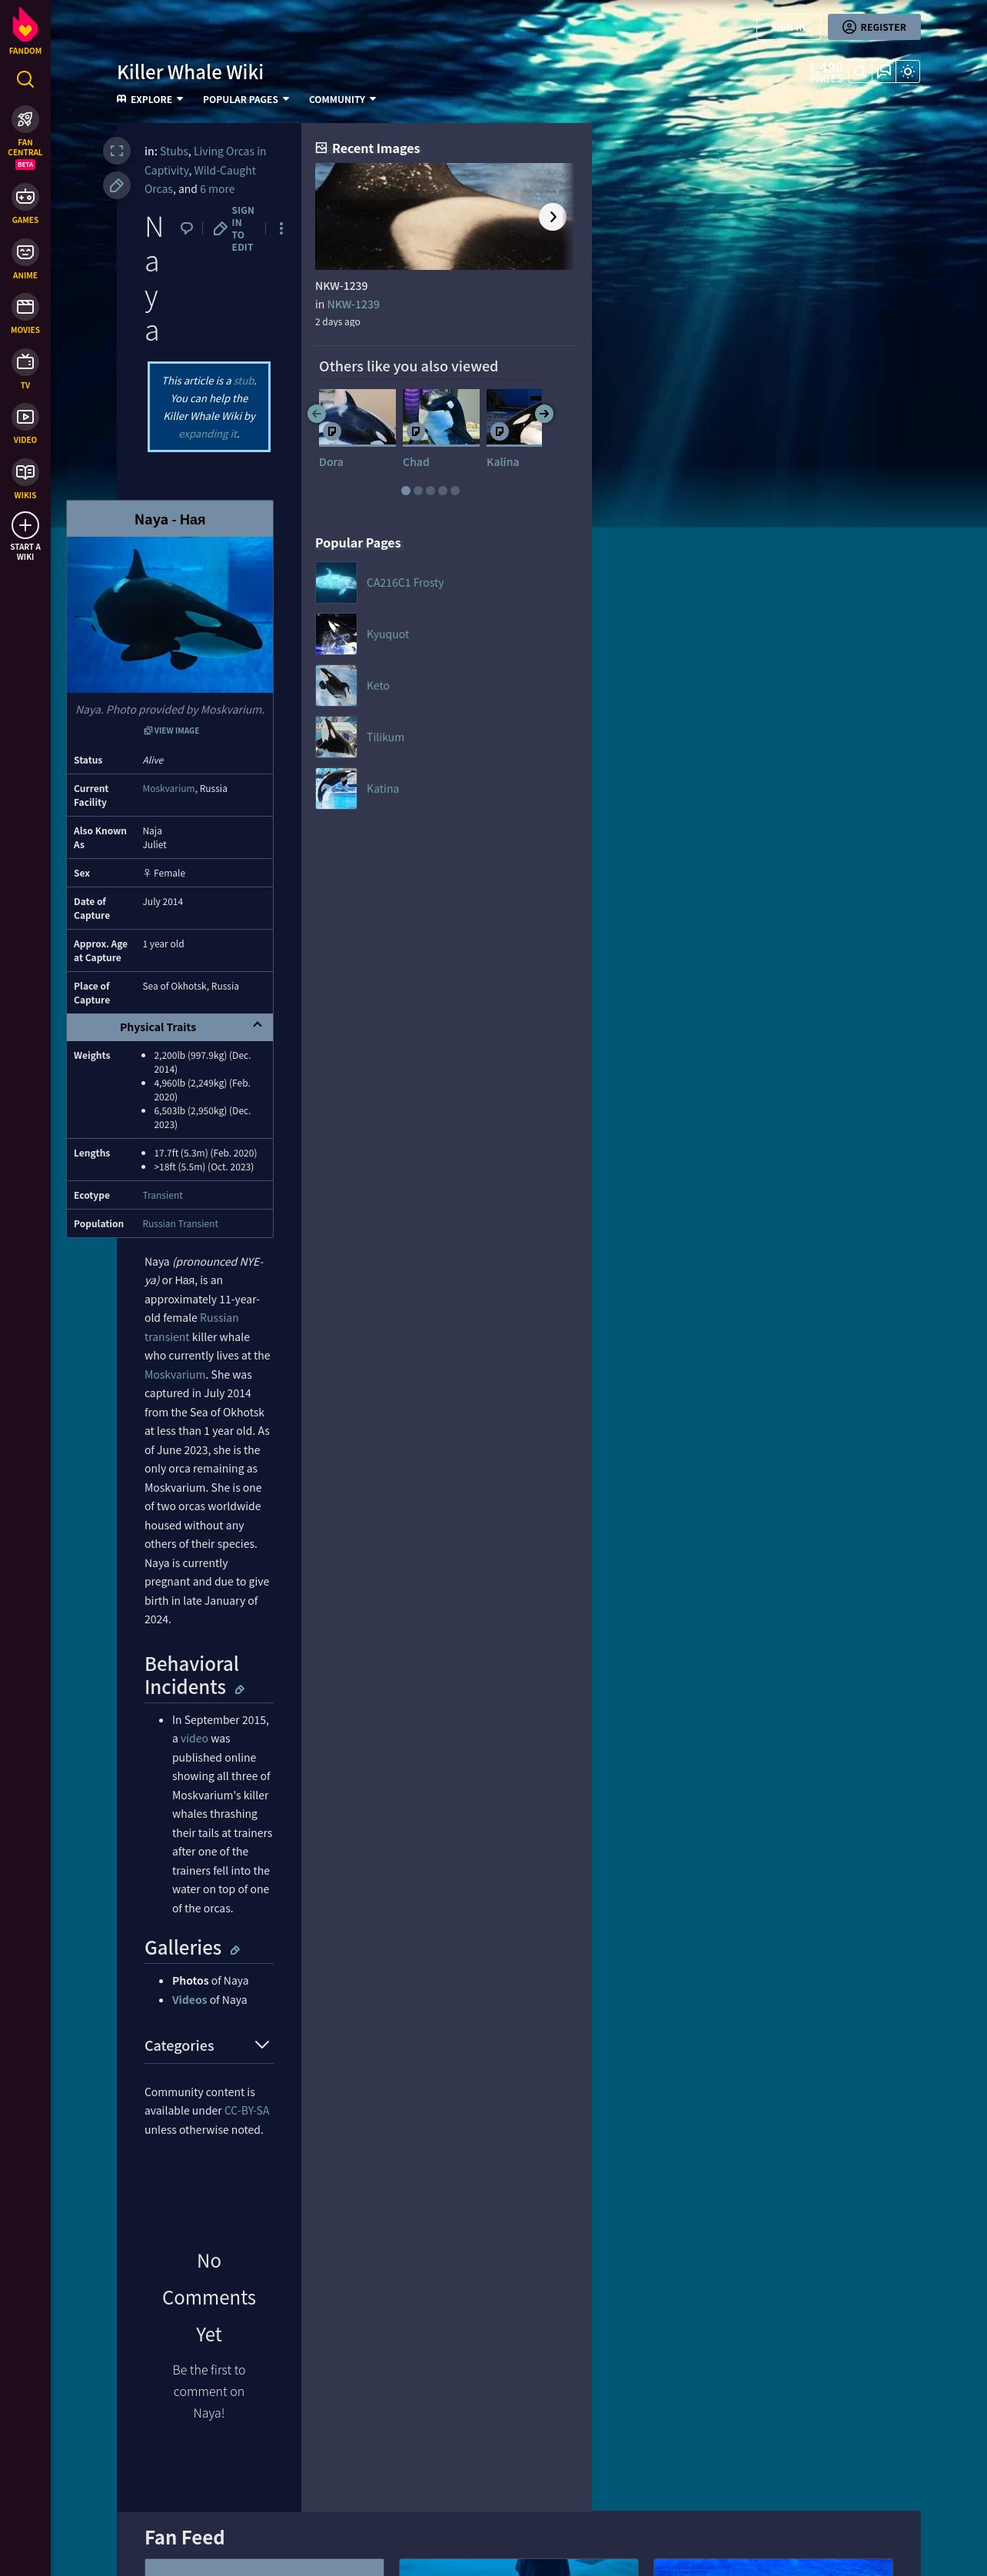Image resolution: width=987 pixels, height=2576 pixels.
Task: Edit the Behavioral Incidents section
Action: pyautogui.click(x=239, y=1690)
